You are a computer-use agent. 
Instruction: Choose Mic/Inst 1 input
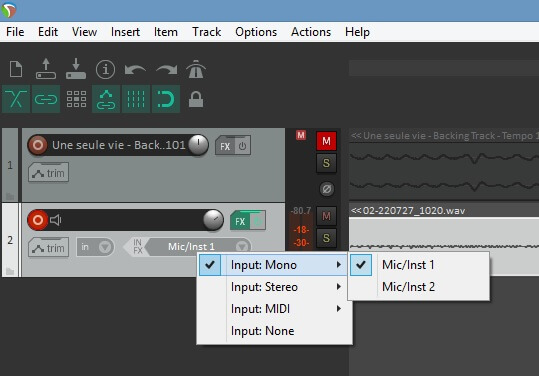[x=419, y=265]
